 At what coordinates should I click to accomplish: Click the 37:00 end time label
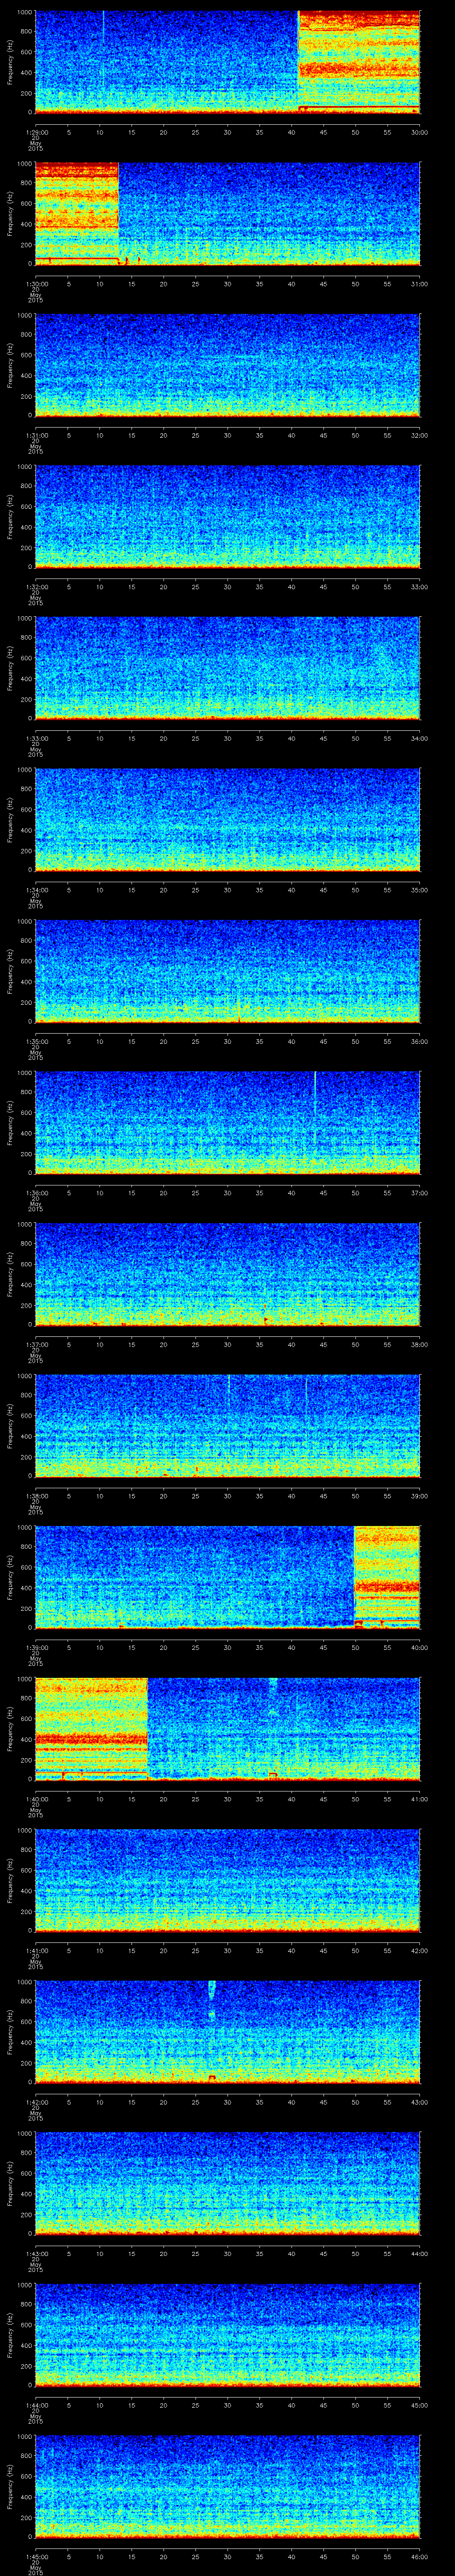point(419,1192)
